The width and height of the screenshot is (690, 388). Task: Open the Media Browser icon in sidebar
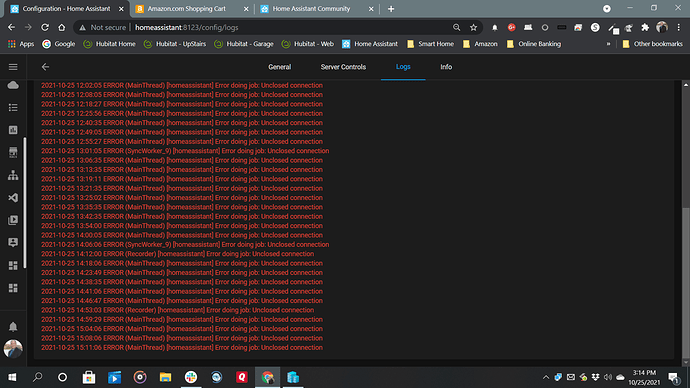(x=13, y=220)
